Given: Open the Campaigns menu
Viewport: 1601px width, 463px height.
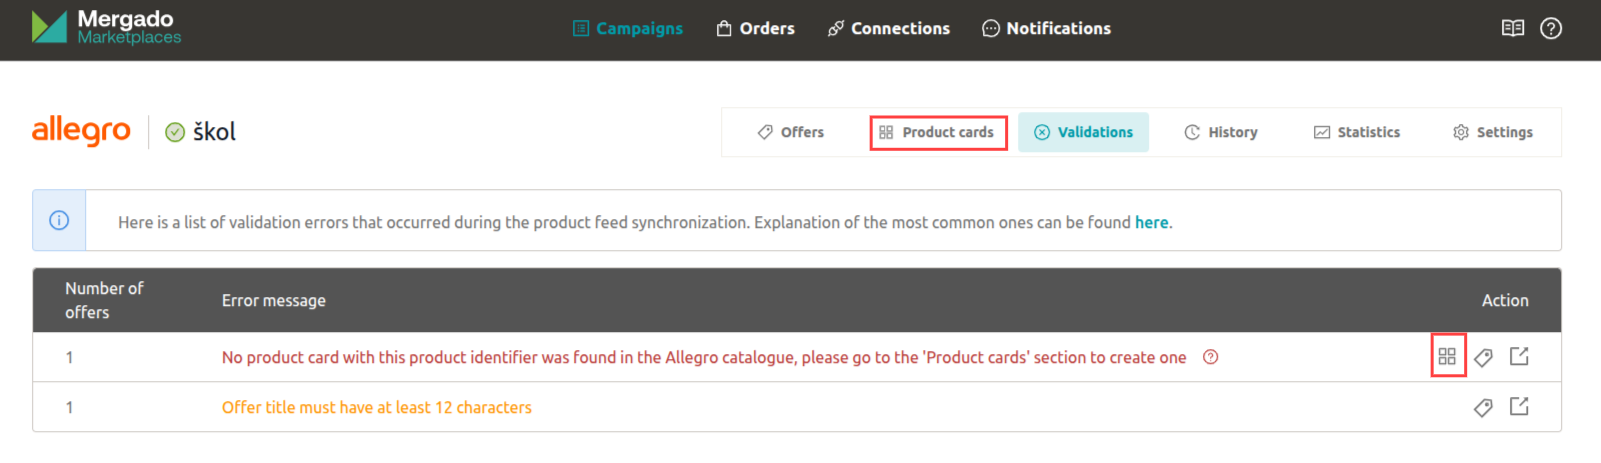Looking at the screenshot, I should click(x=628, y=28).
